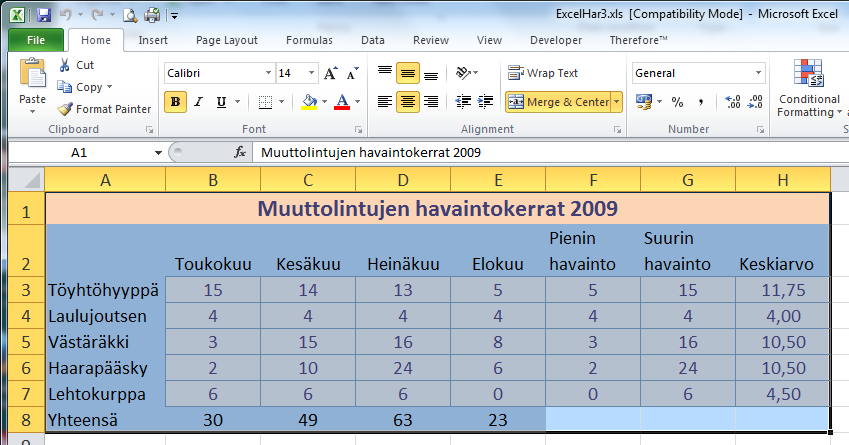Toggle Italic formatting
849x445 pixels.
[x=198, y=102]
